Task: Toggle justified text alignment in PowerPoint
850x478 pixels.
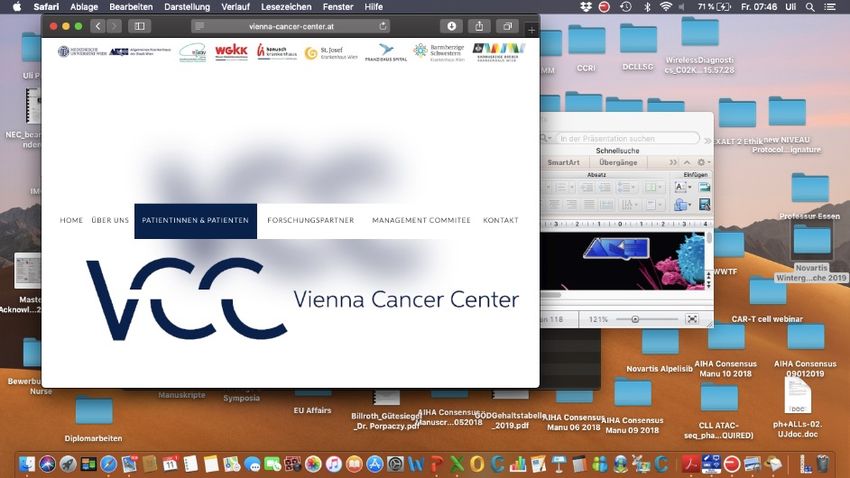Action: (x=589, y=204)
